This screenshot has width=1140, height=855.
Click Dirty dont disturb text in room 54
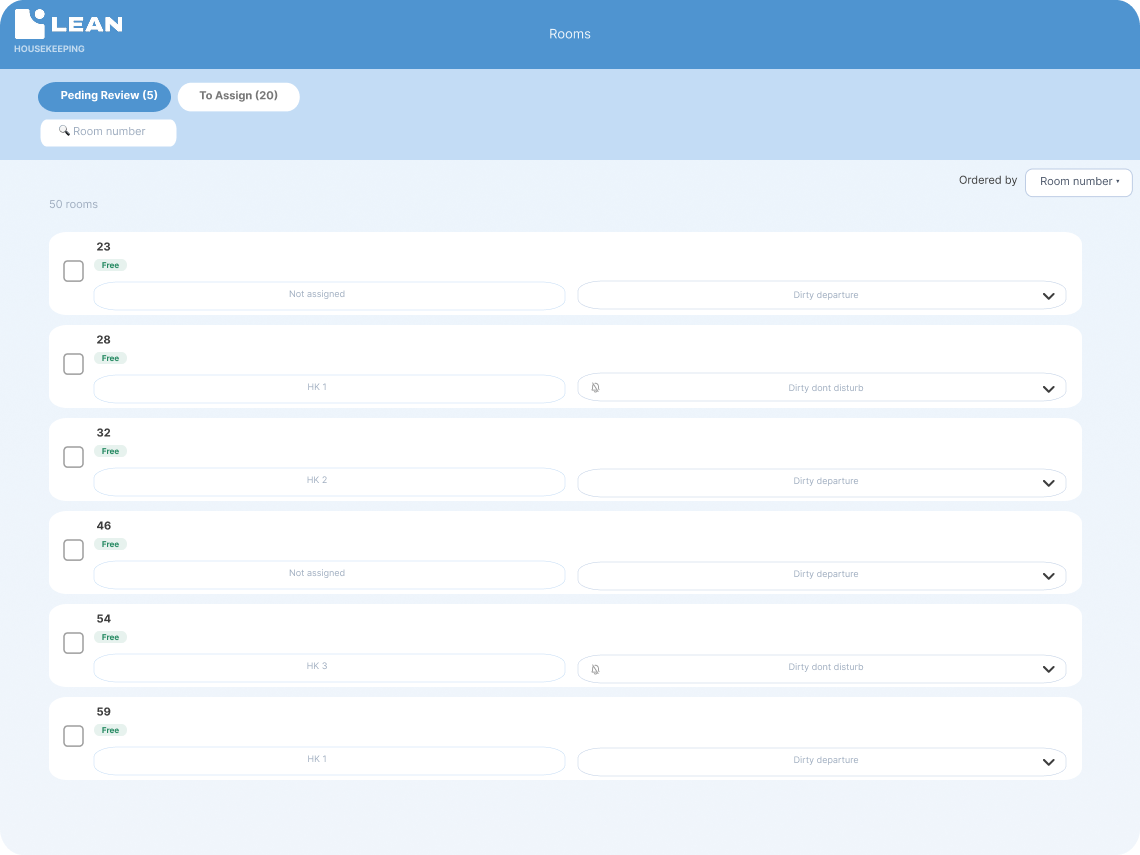(x=825, y=667)
